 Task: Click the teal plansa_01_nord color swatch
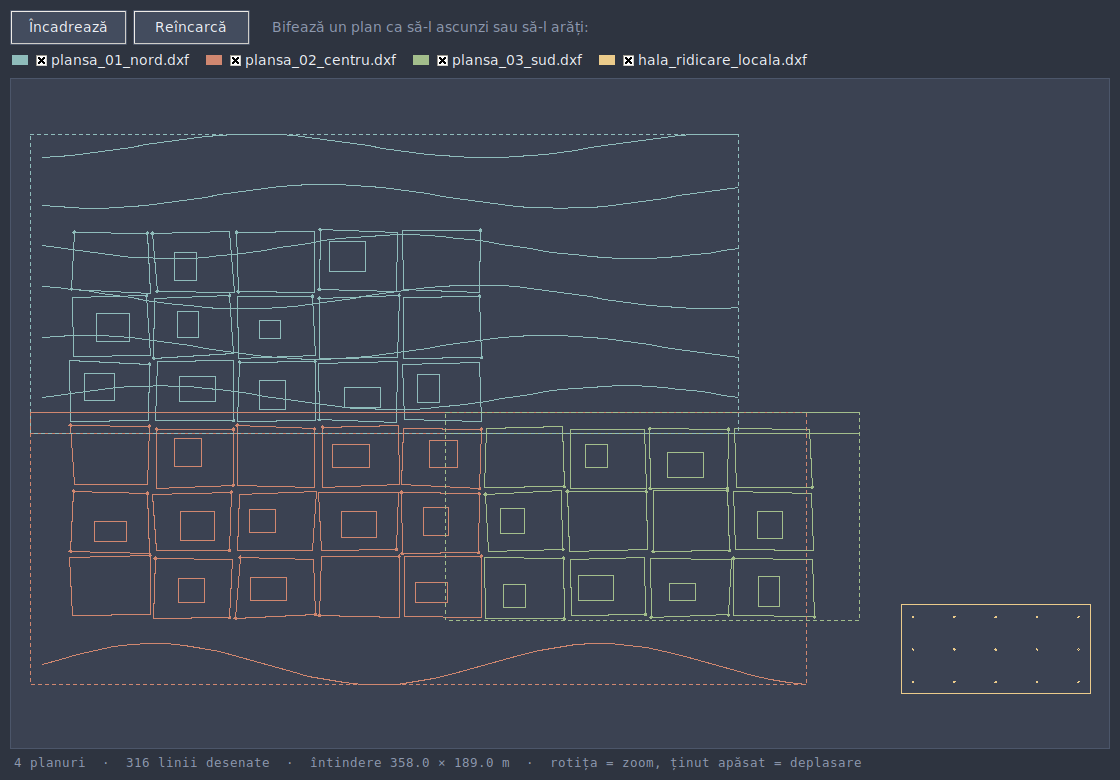pos(20,60)
